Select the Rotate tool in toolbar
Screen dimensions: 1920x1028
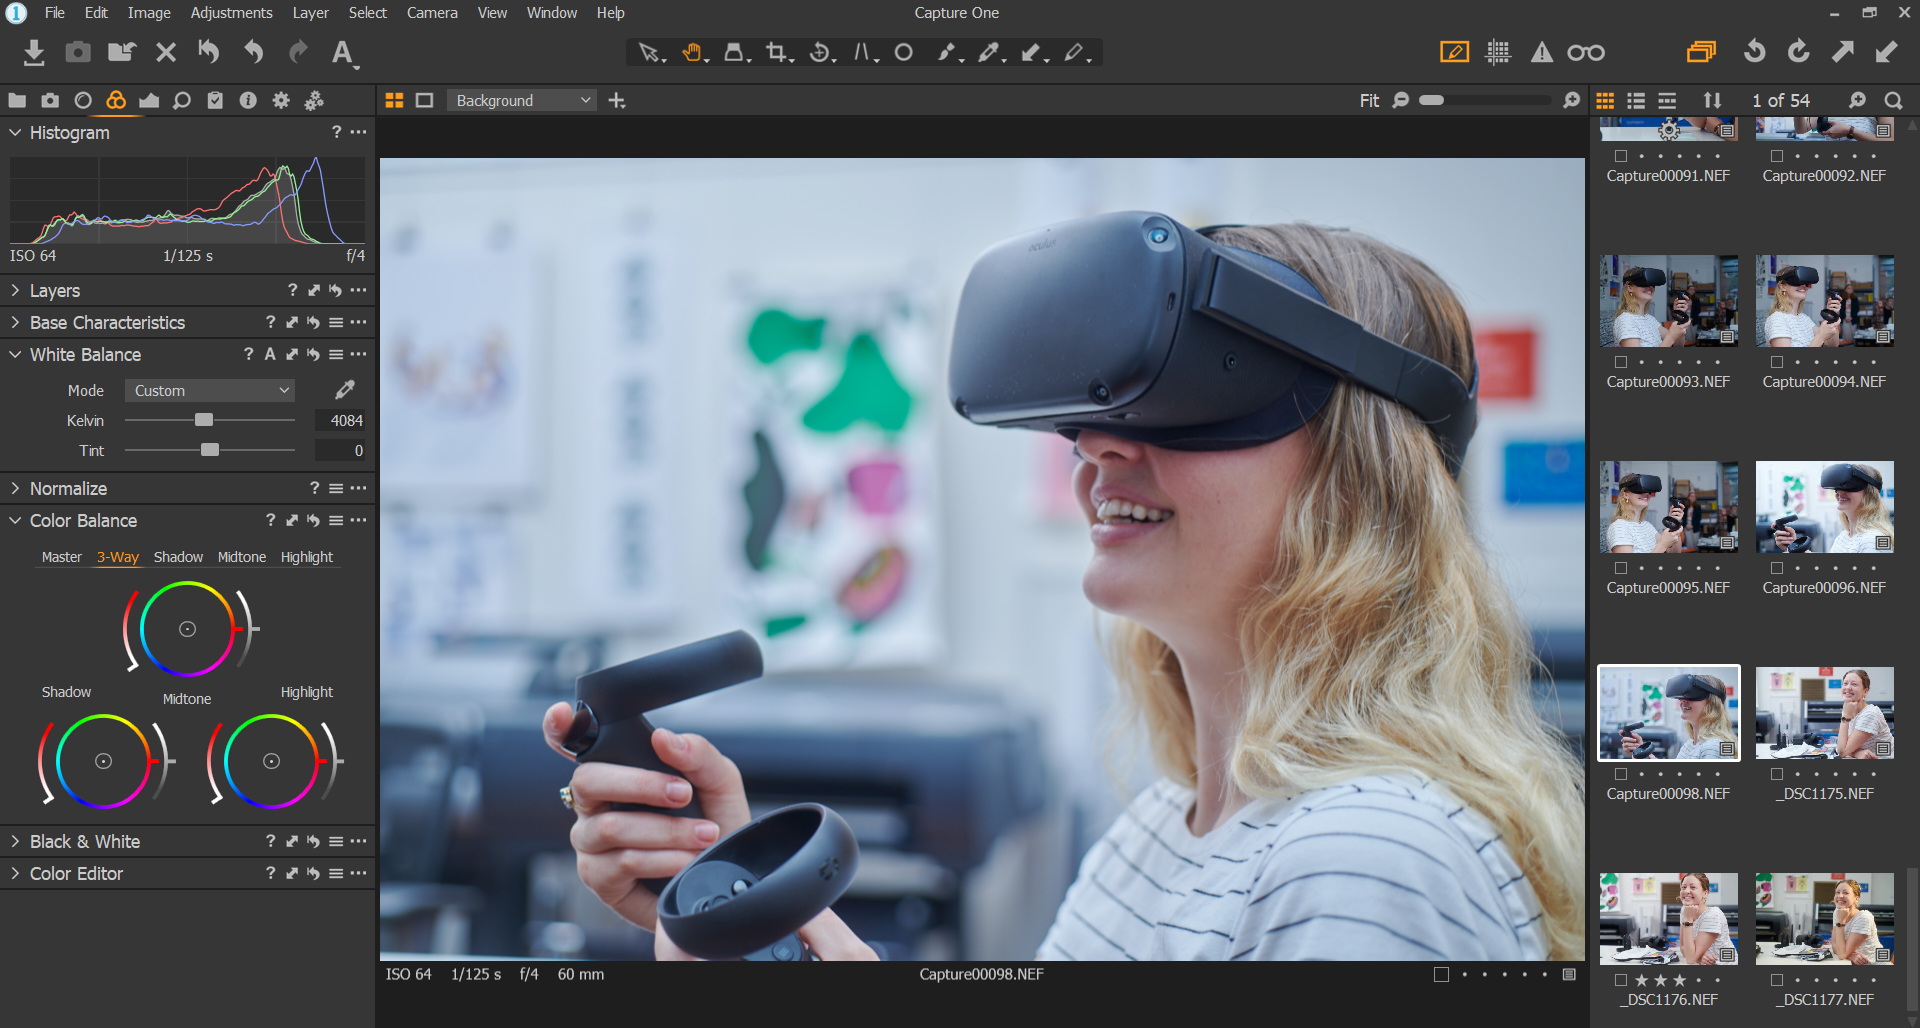tap(820, 52)
